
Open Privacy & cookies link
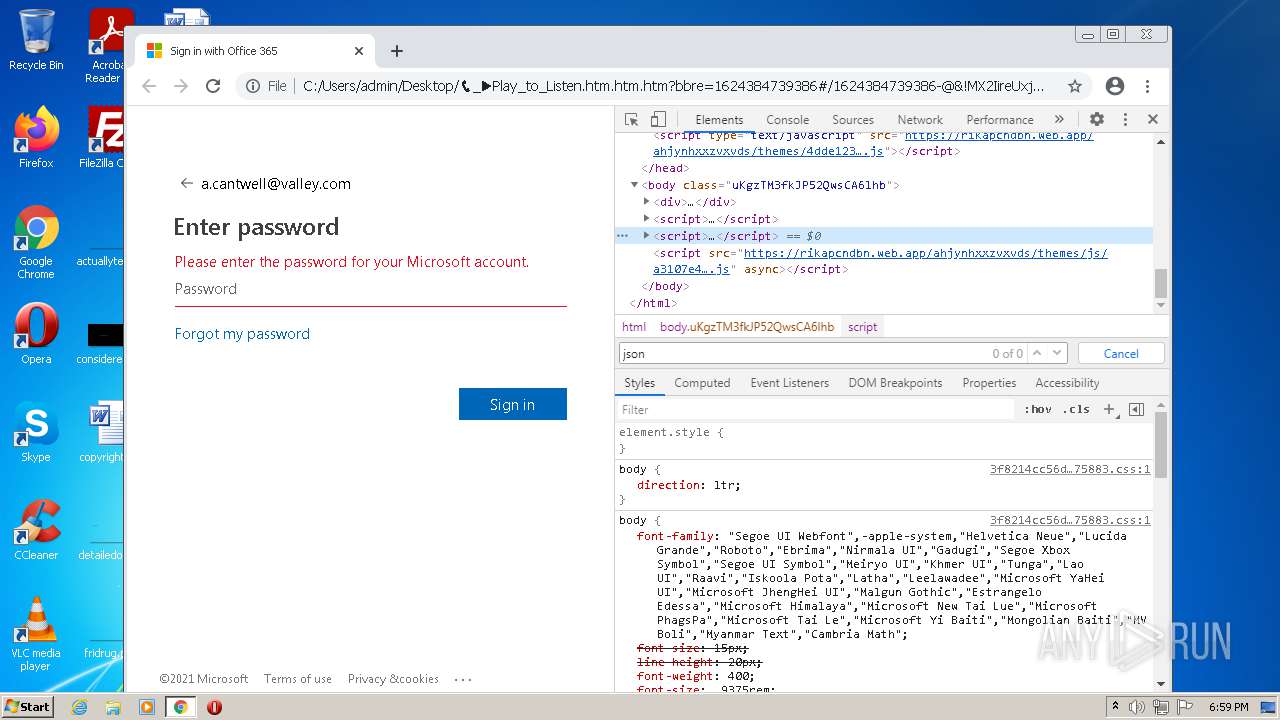tap(393, 679)
